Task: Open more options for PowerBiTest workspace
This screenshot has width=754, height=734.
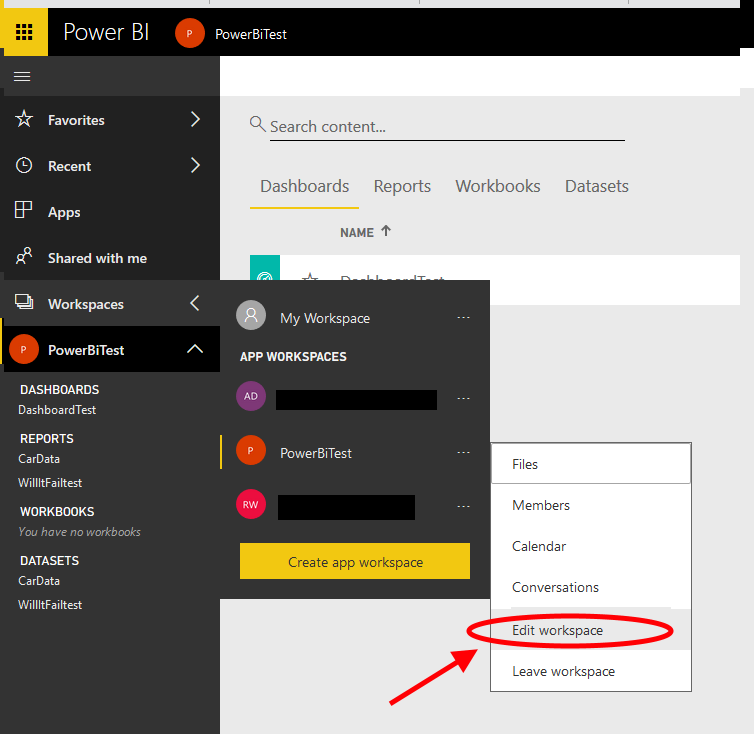Action: 464,452
